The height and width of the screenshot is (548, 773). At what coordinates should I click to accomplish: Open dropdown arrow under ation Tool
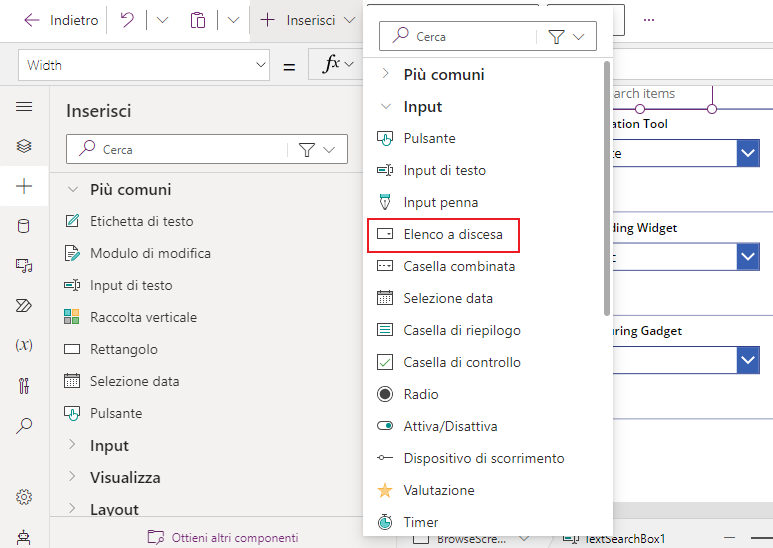[748, 153]
